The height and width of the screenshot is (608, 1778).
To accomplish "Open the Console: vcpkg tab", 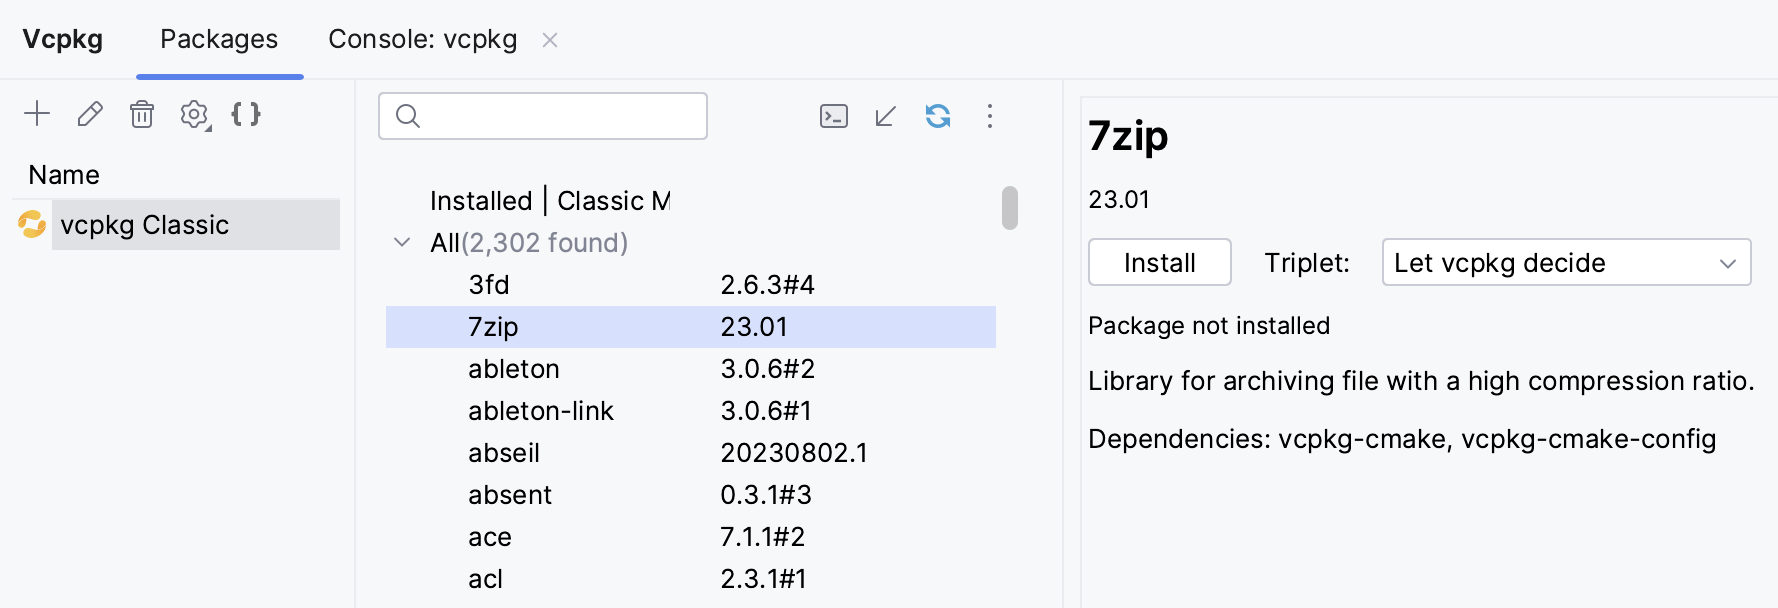I will (x=422, y=39).
